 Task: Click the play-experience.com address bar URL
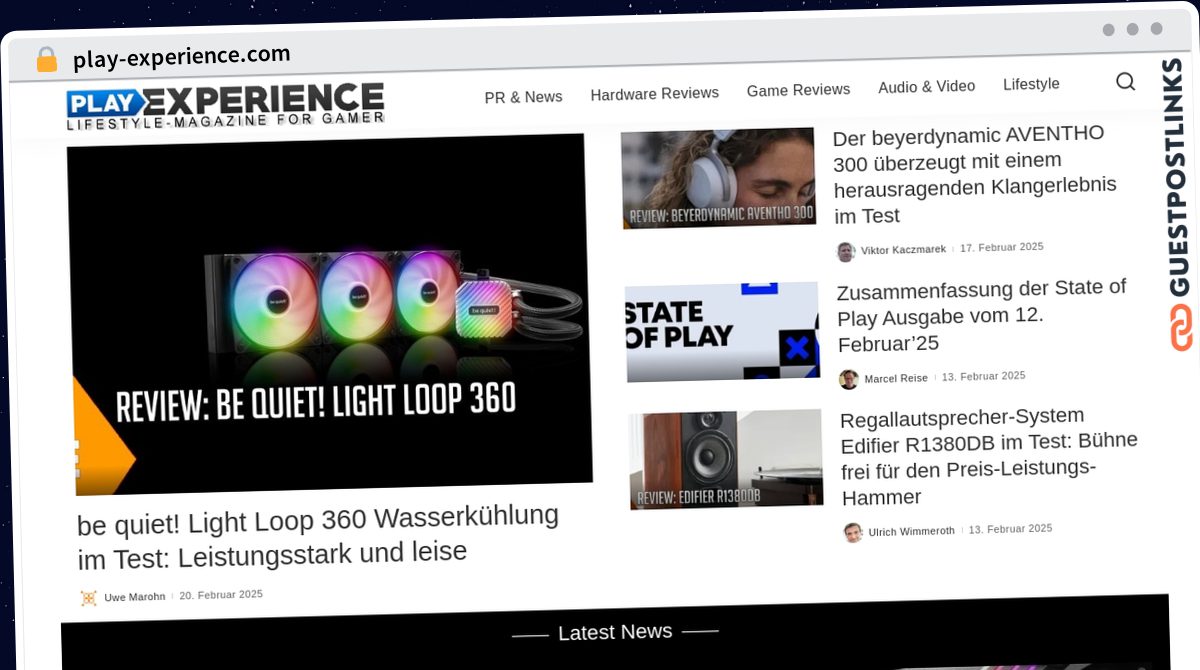(x=181, y=57)
